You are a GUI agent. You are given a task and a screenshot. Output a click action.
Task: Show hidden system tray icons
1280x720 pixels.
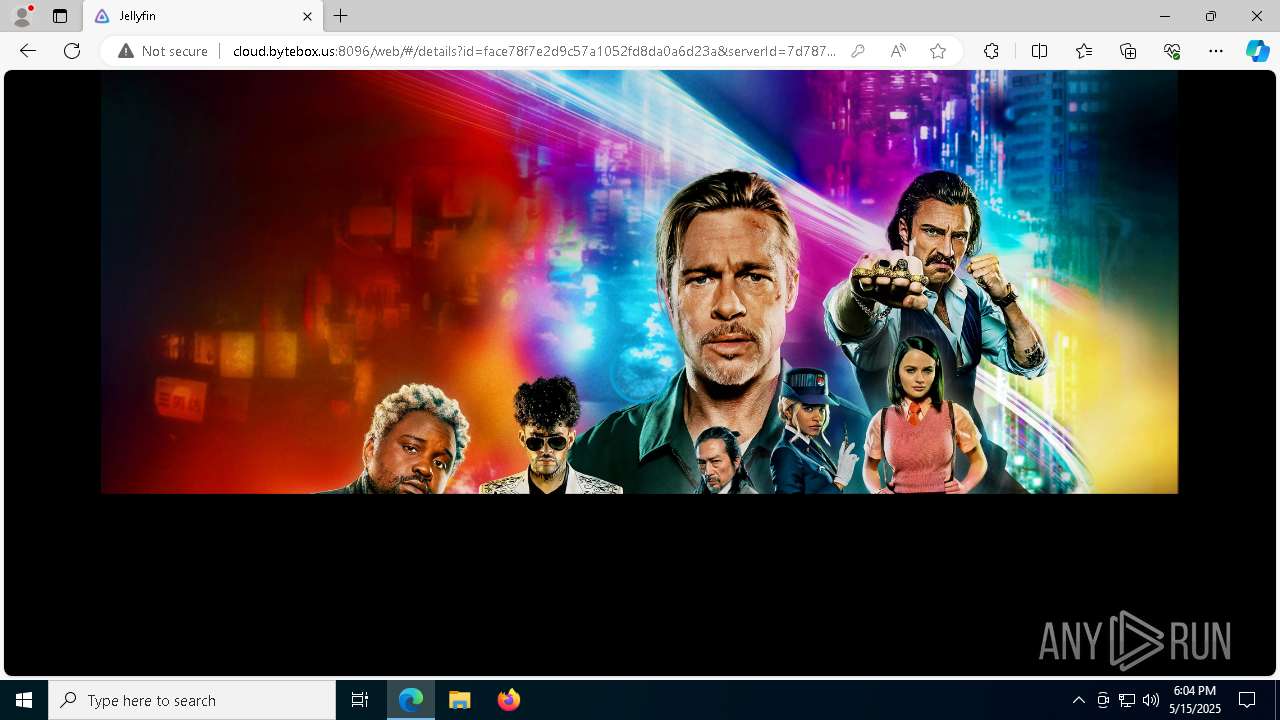[x=1078, y=700]
